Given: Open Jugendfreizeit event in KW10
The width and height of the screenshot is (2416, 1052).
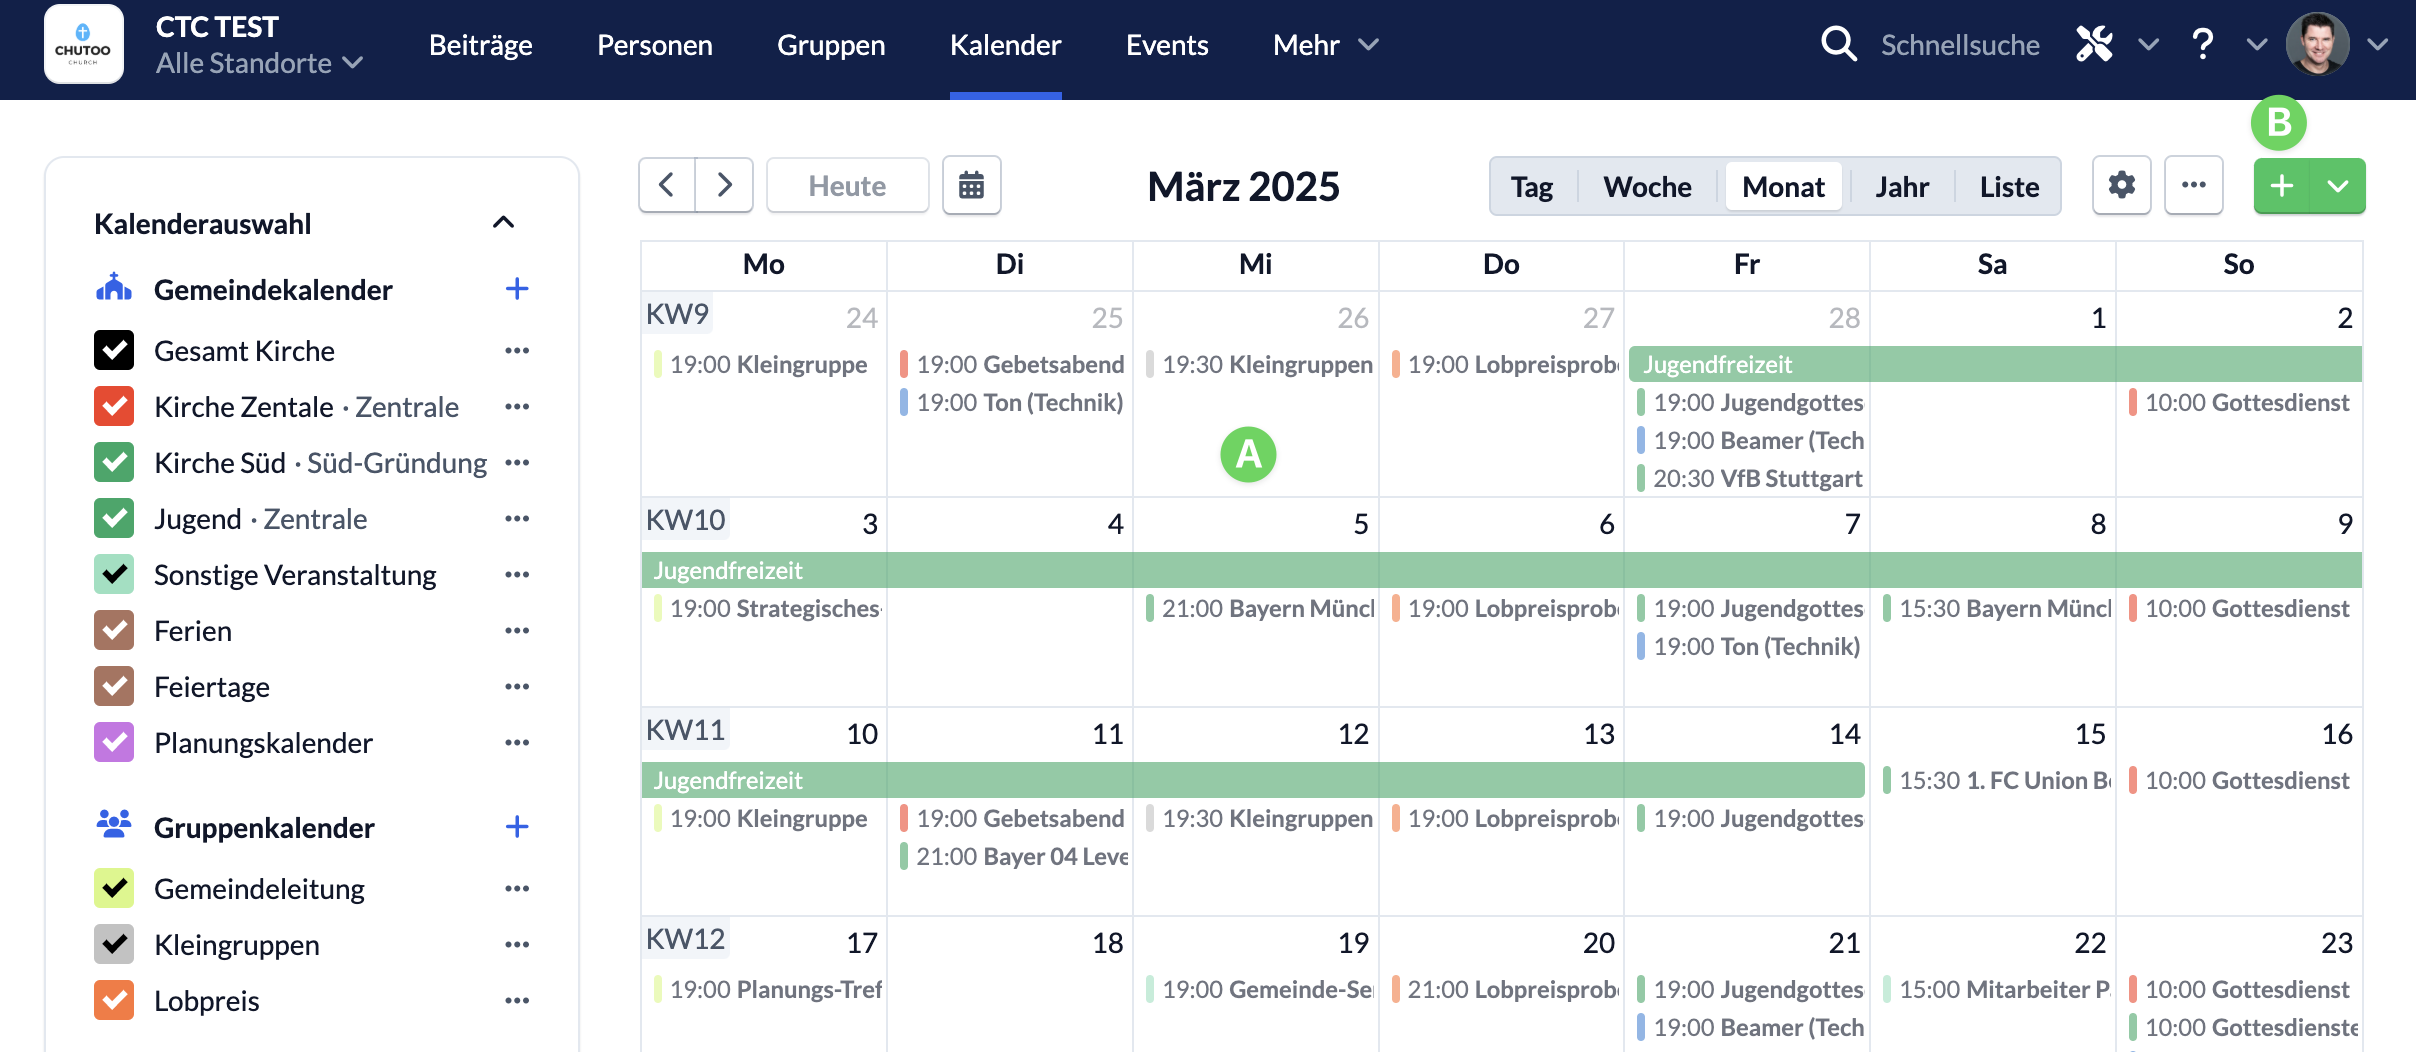Looking at the screenshot, I should point(1501,570).
